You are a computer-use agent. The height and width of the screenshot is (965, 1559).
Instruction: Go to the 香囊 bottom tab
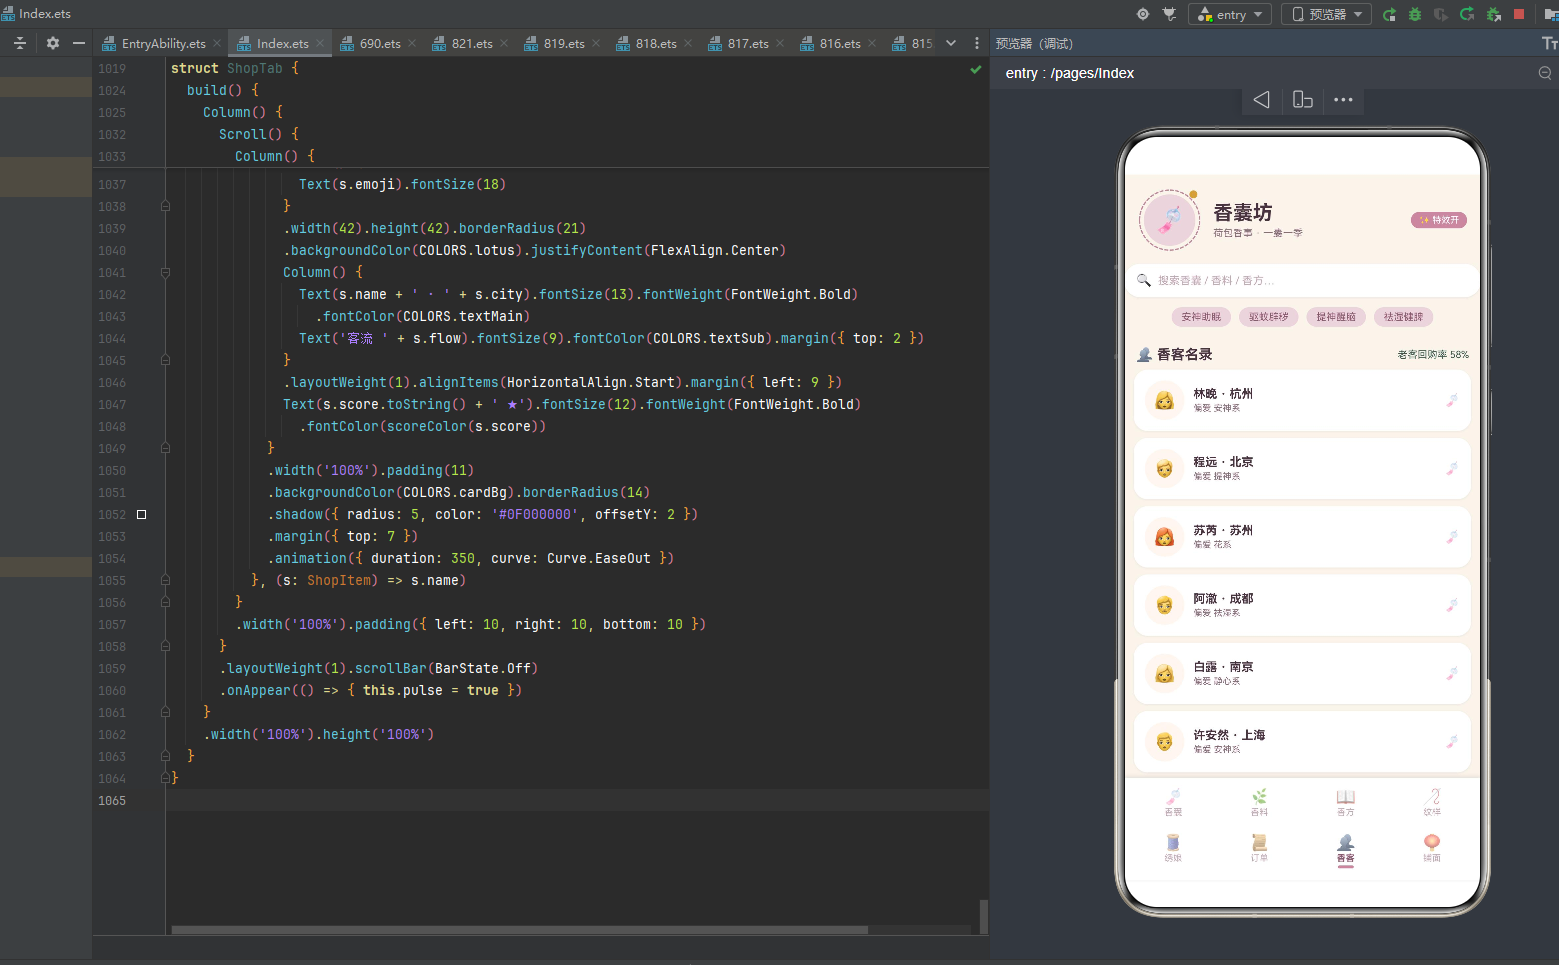coord(1173,802)
